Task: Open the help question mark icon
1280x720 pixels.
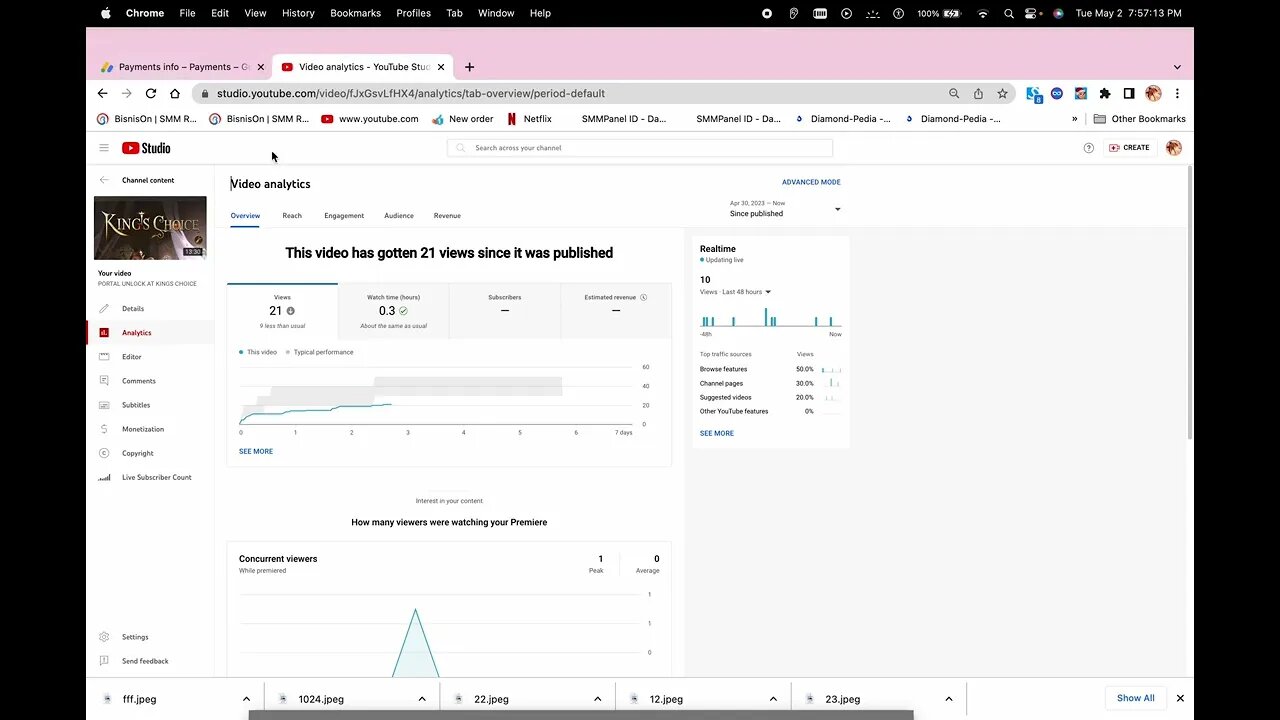Action: pos(1089,148)
